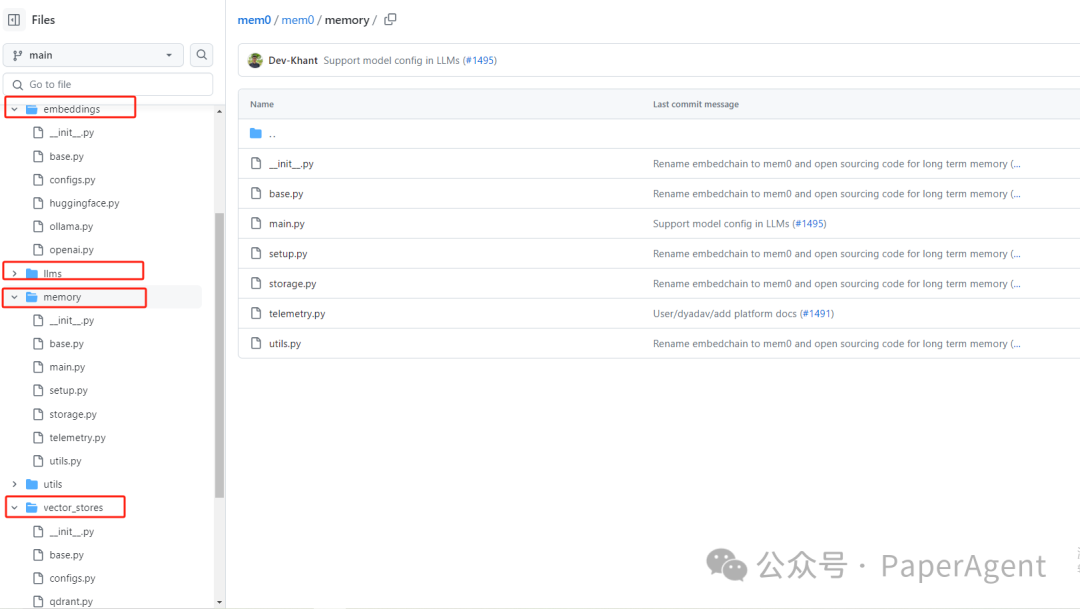Viewport: 1080px width, 609px height.
Task: Open the mem0 root breadcrumb link
Action: point(254,20)
